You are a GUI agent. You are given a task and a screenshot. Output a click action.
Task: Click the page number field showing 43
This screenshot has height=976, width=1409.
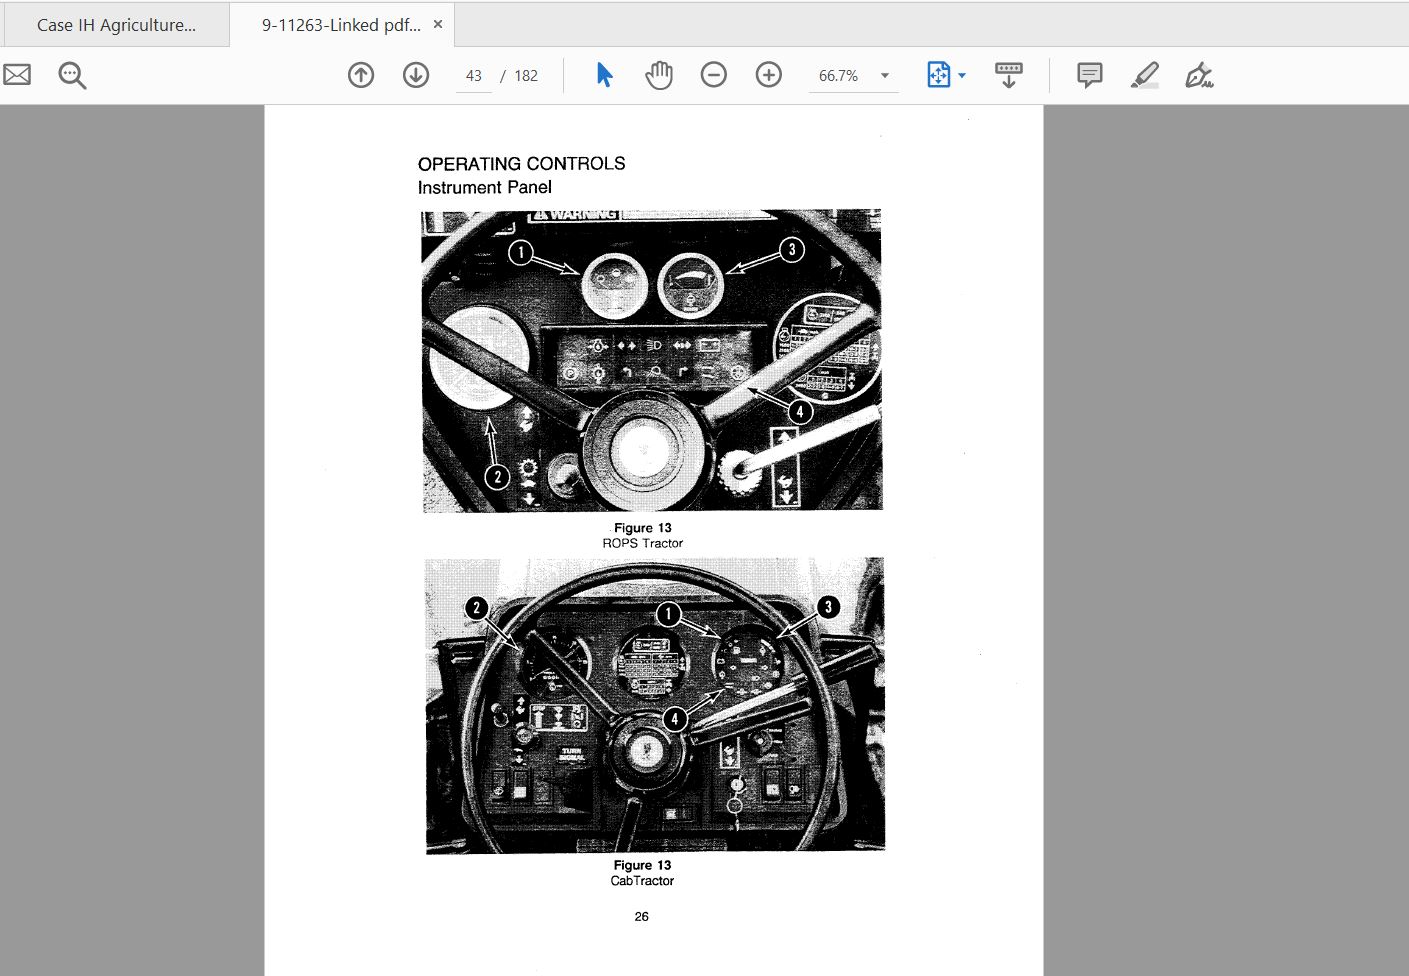[474, 76]
